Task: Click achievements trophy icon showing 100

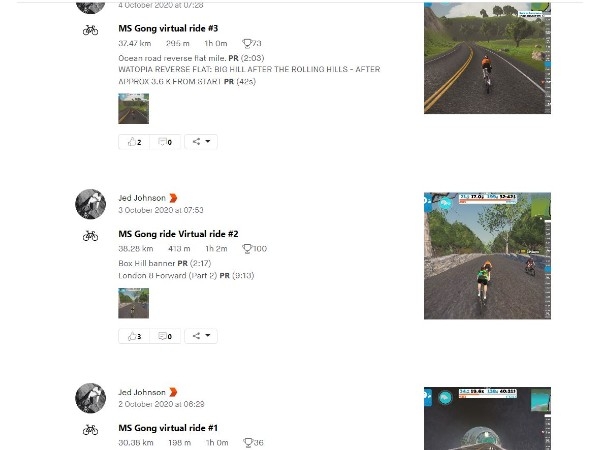Action: pos(248,249)
